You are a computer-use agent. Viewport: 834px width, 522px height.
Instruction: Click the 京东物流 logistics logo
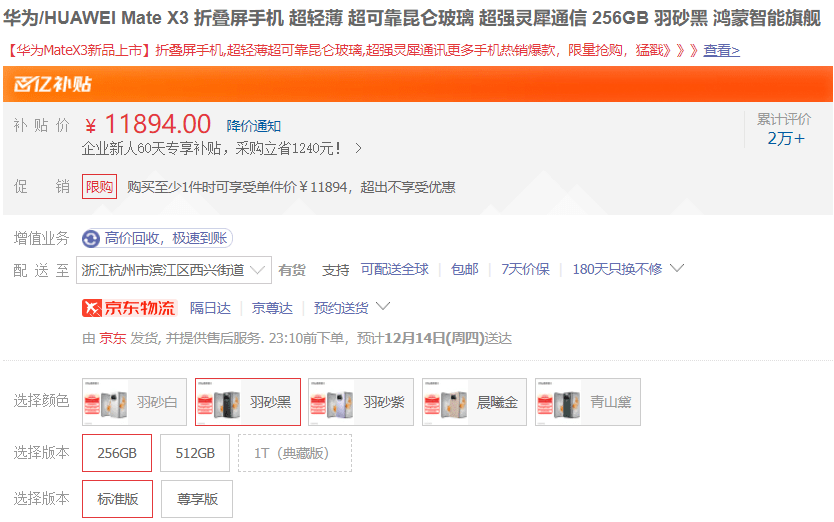pos(129,308)
